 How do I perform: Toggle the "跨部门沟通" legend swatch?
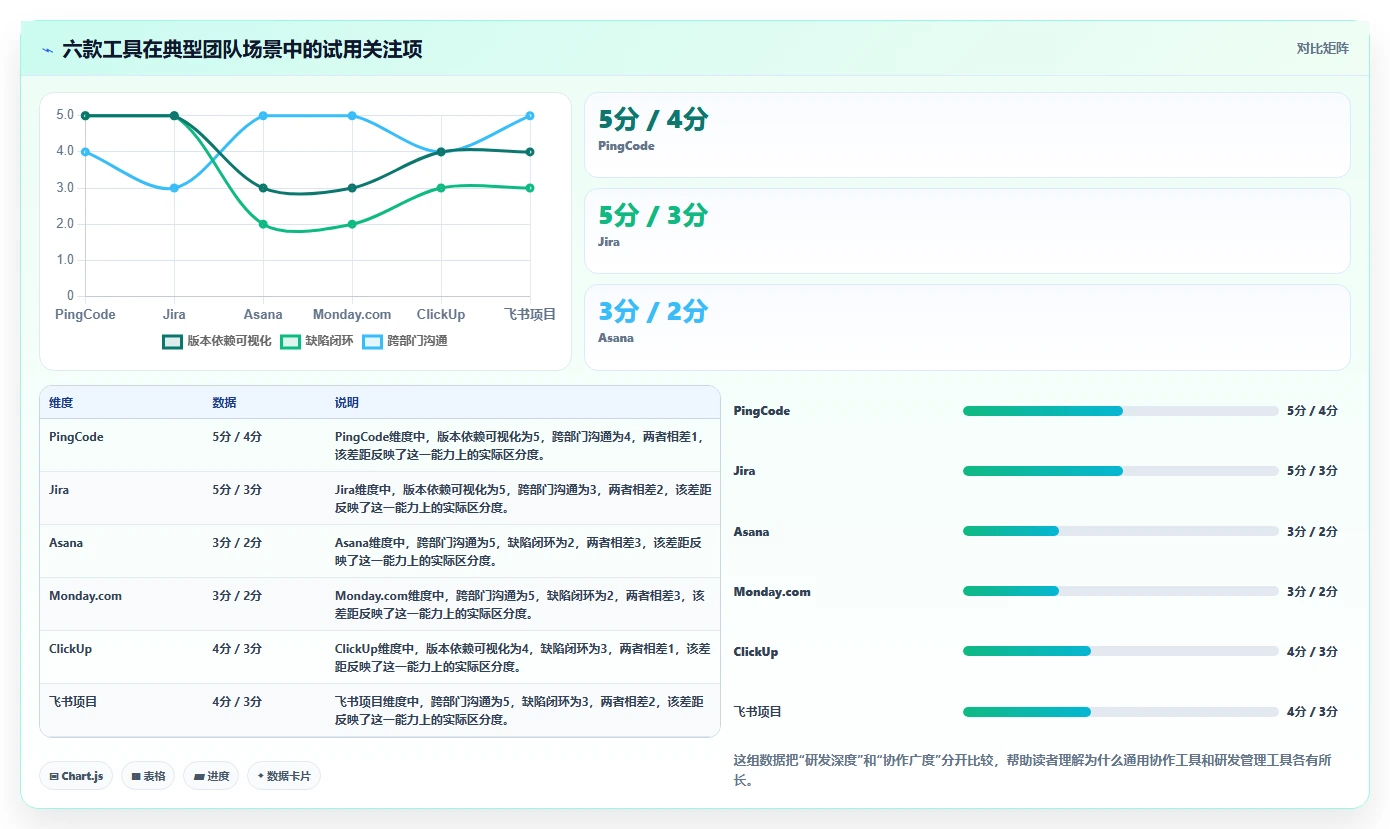coord(372,341)
